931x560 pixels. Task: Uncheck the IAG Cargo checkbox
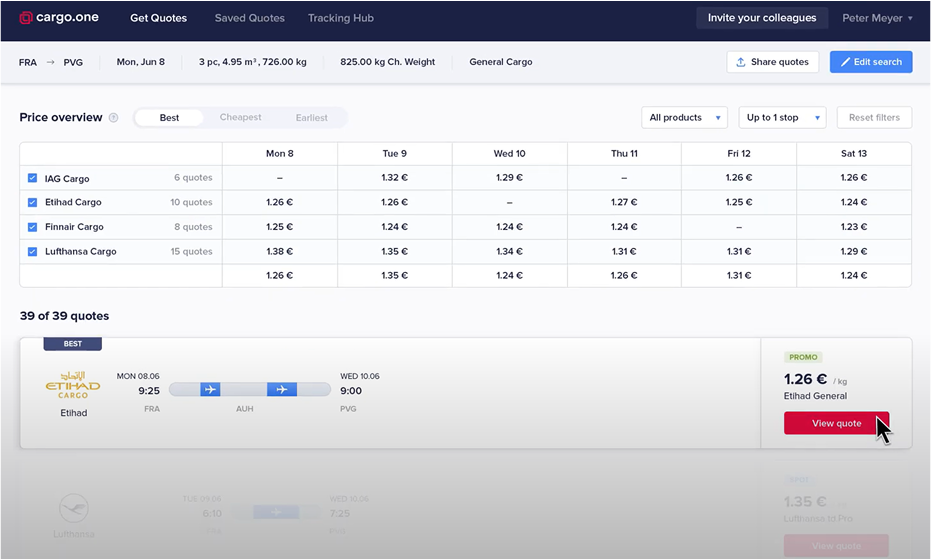pos(33,178)
